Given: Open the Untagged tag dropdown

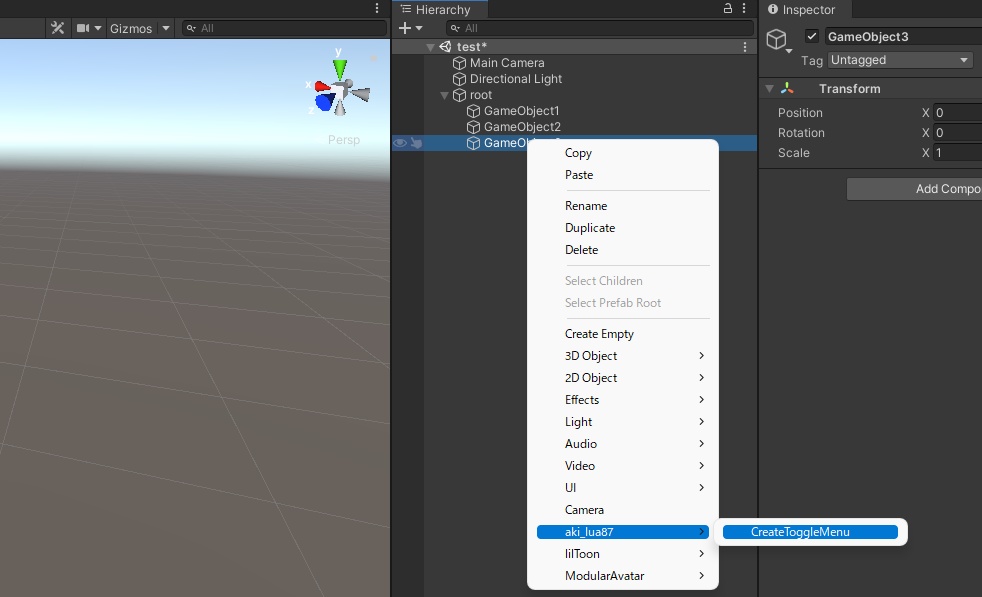Looking at the screenshot, I should [900, 60].
